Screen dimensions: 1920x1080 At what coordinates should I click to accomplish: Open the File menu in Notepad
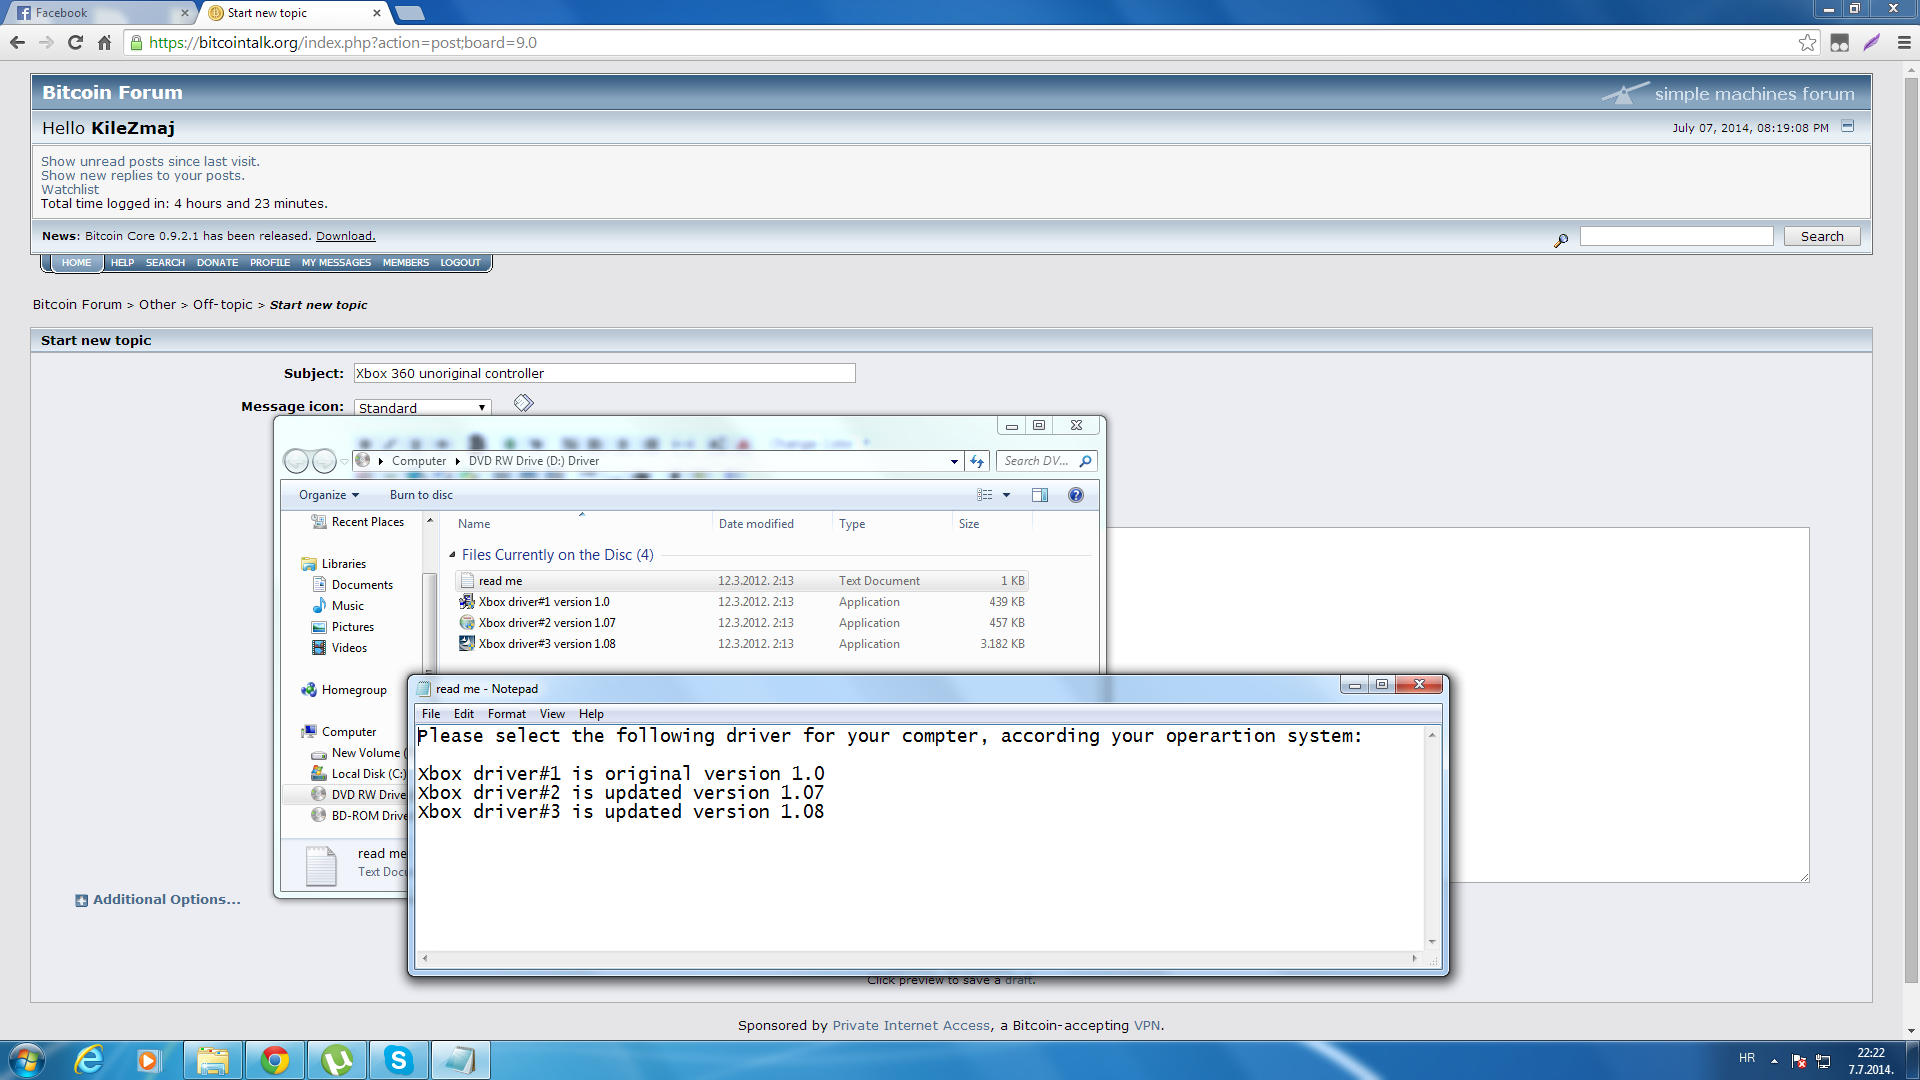[x=431, y=714]
